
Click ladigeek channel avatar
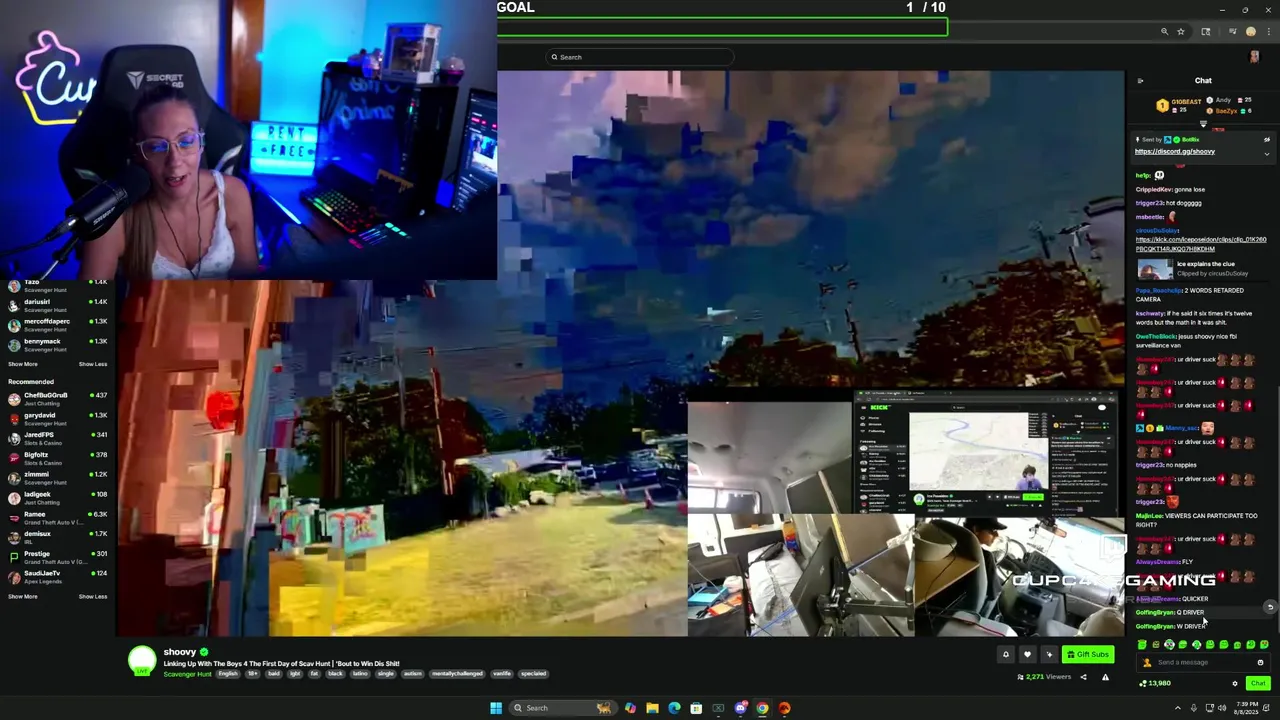(13, 497)
